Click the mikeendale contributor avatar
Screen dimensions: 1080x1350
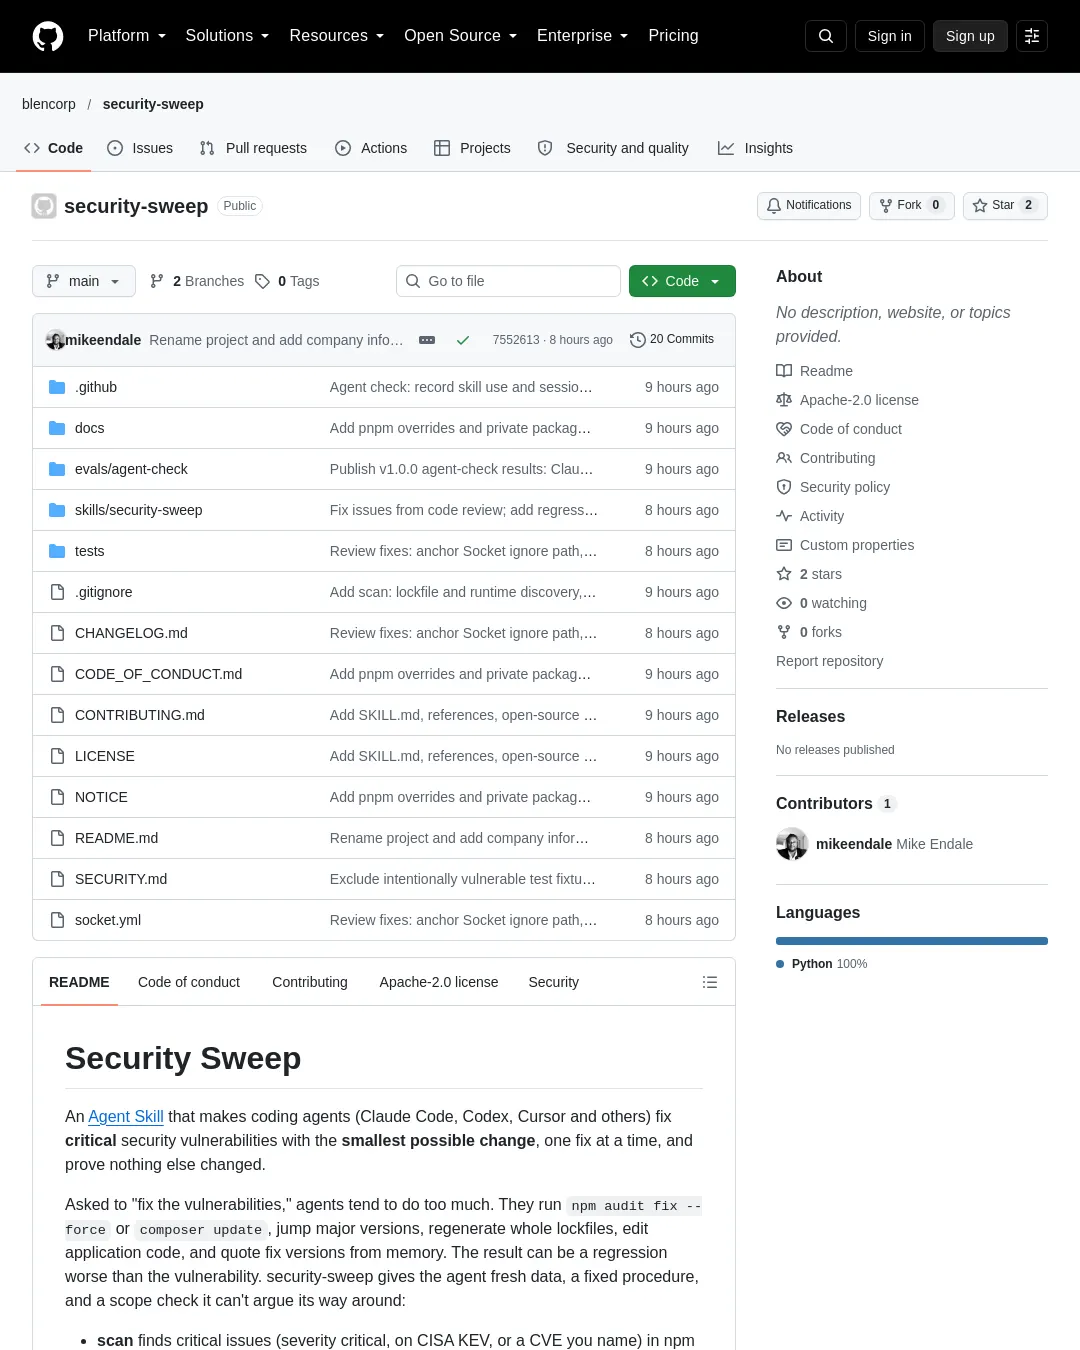[x=792, y=844]
